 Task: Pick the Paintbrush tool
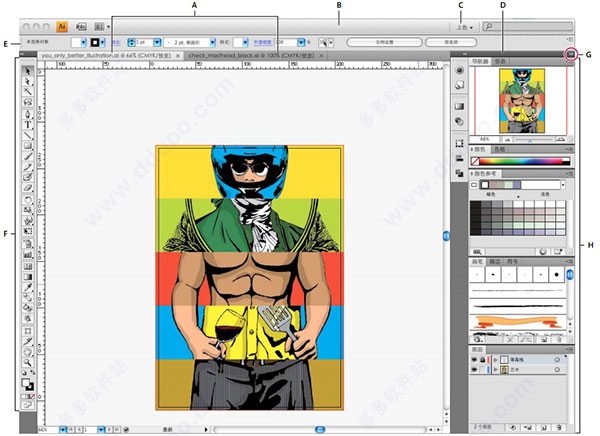click(x=28, y=156)
